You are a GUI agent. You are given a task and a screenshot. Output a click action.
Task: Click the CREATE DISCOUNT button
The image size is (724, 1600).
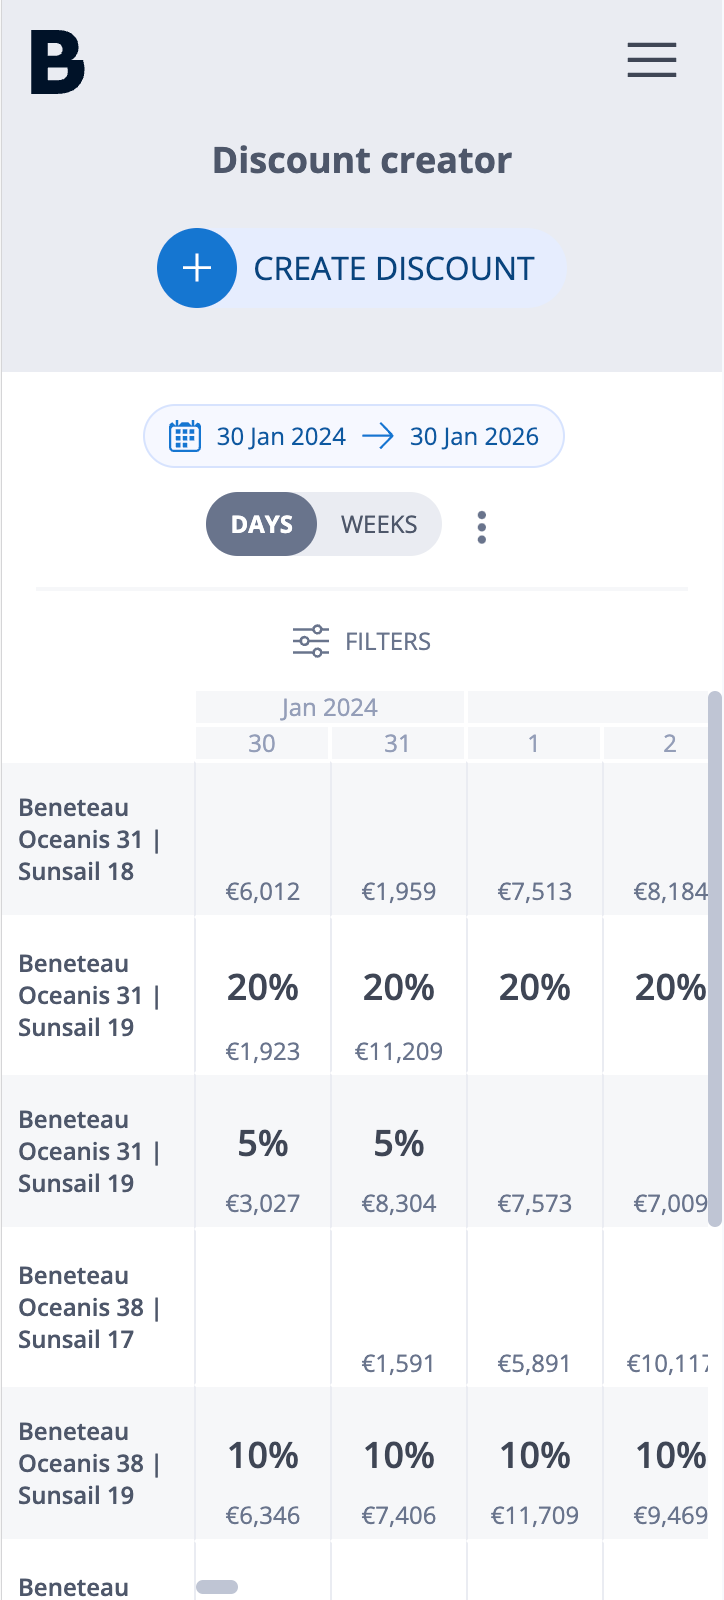(x=362, y=268)
